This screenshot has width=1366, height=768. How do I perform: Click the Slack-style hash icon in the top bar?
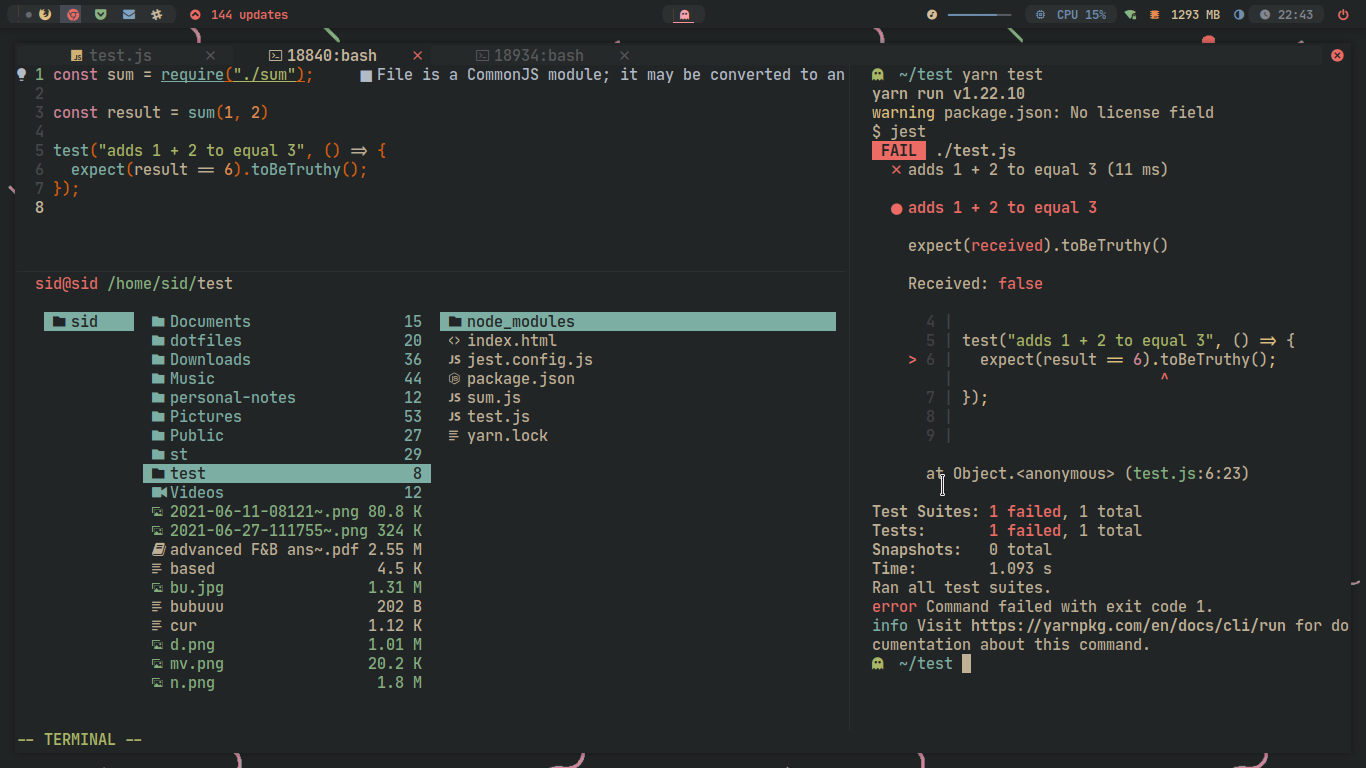(156, 15)
